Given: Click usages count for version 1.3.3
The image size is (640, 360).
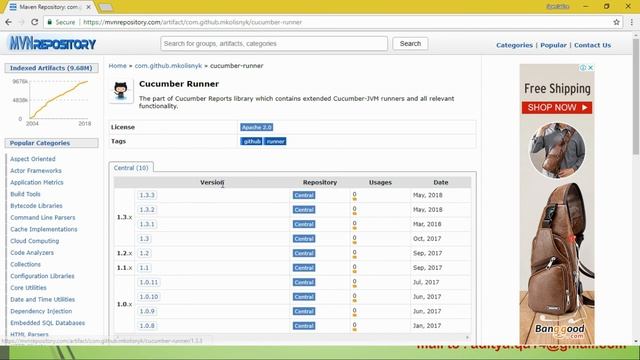Looking at the screenshot, I should tap(354, 195).
